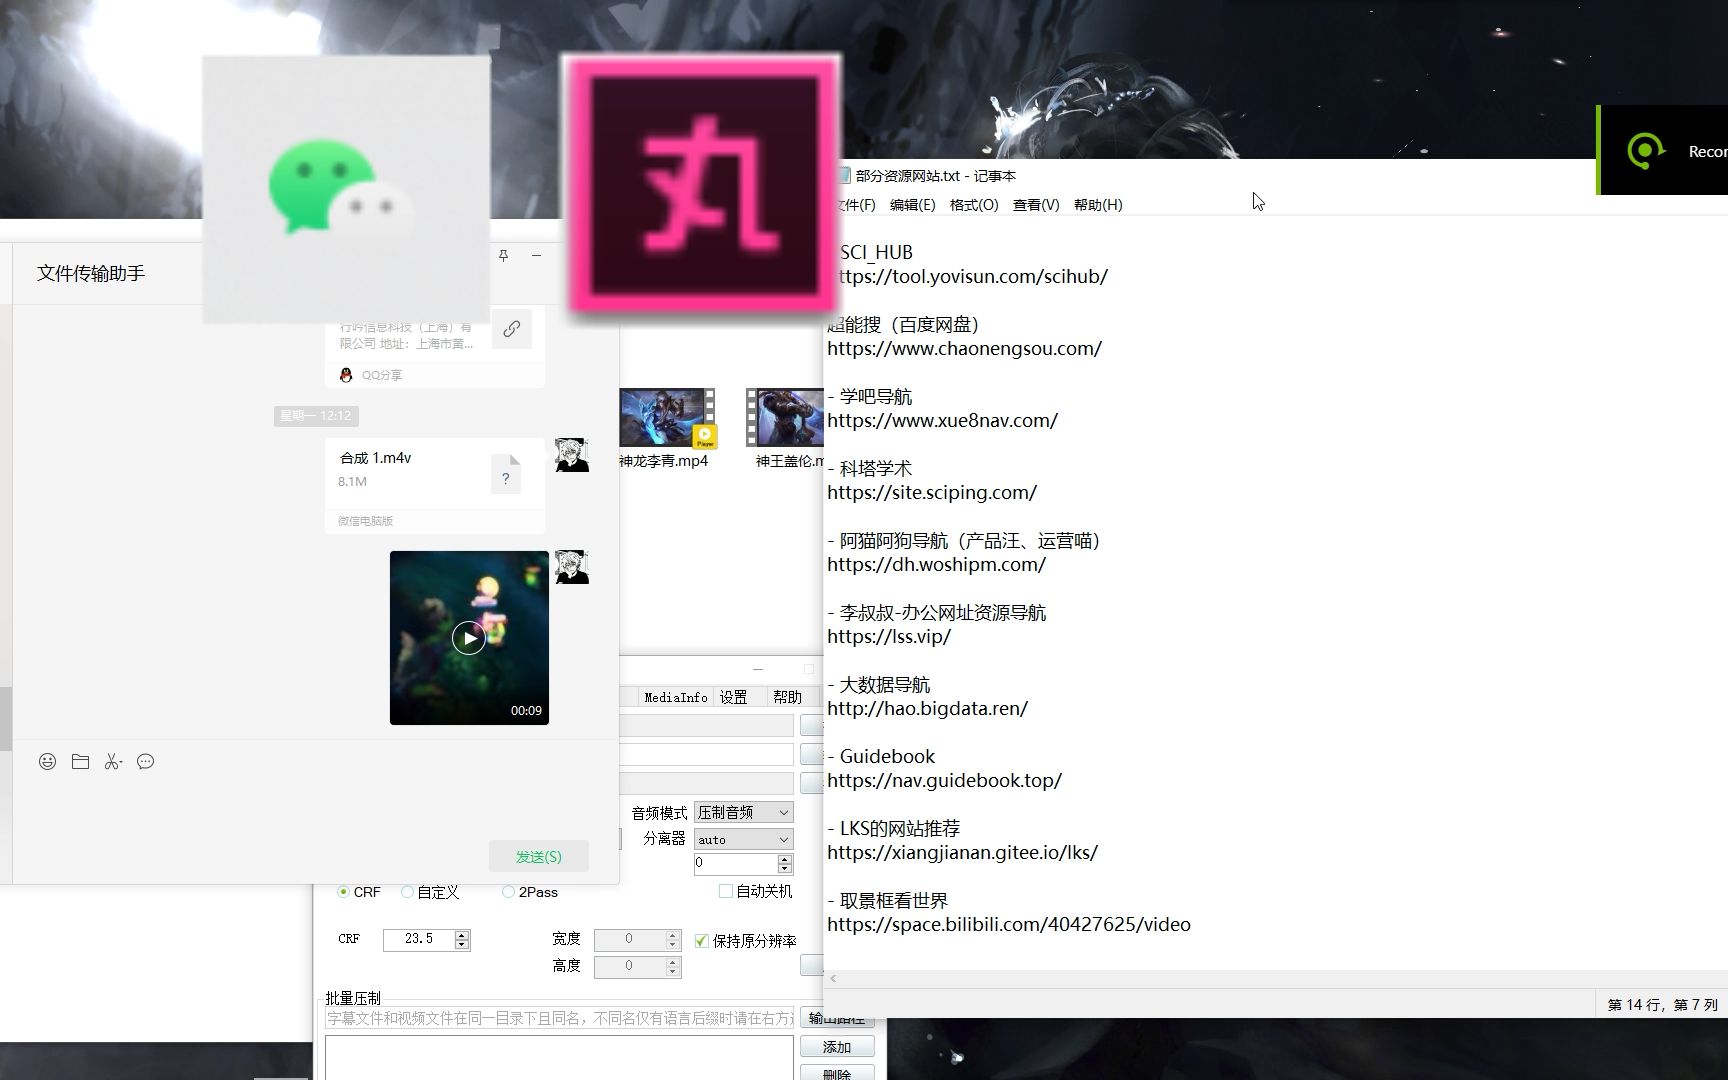Click the 发送(S) send button
Viewport: 1728px width, 1080px height.
click(539, 857)
